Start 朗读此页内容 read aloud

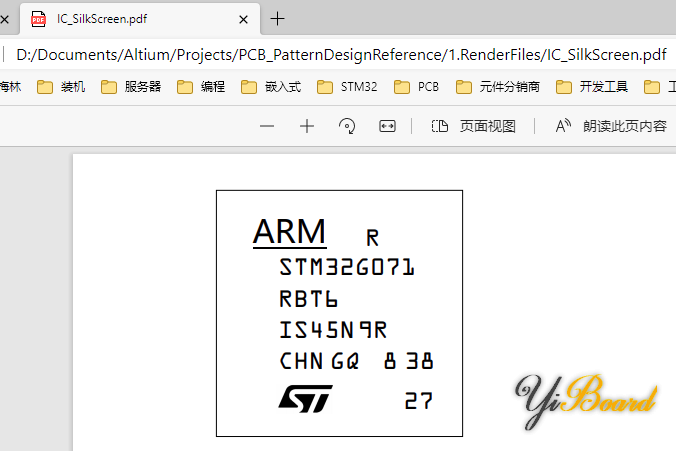coord(611,126)
